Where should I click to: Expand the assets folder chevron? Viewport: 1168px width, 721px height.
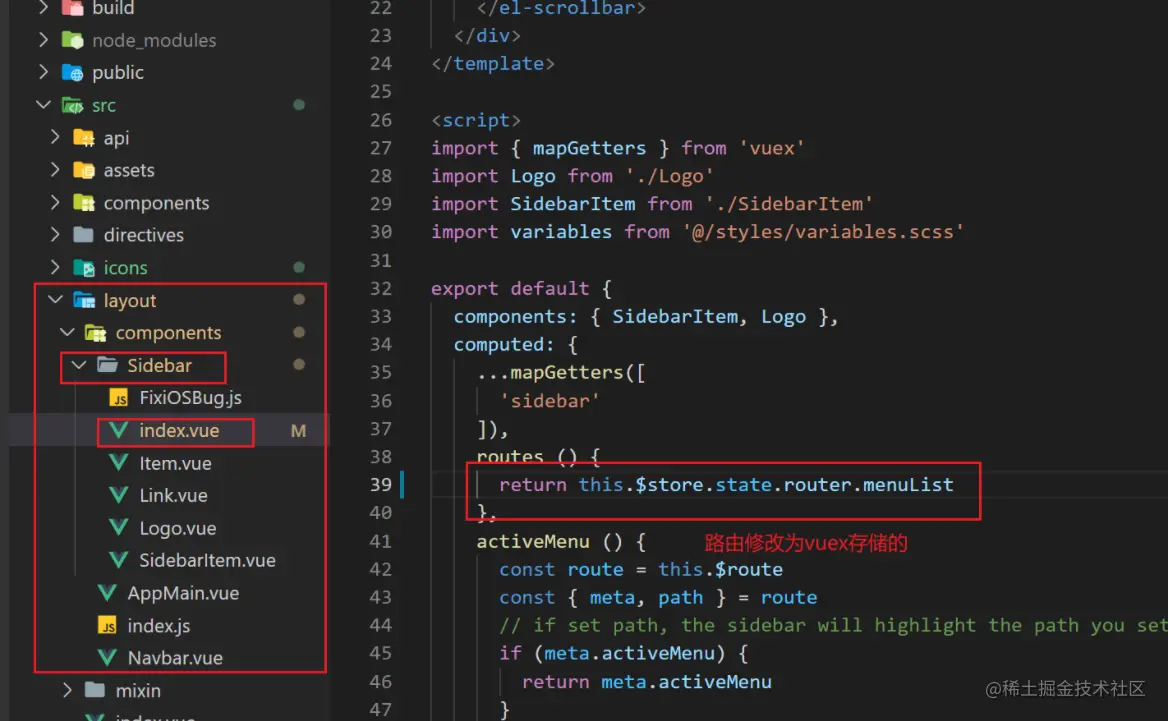click(55, 170)
